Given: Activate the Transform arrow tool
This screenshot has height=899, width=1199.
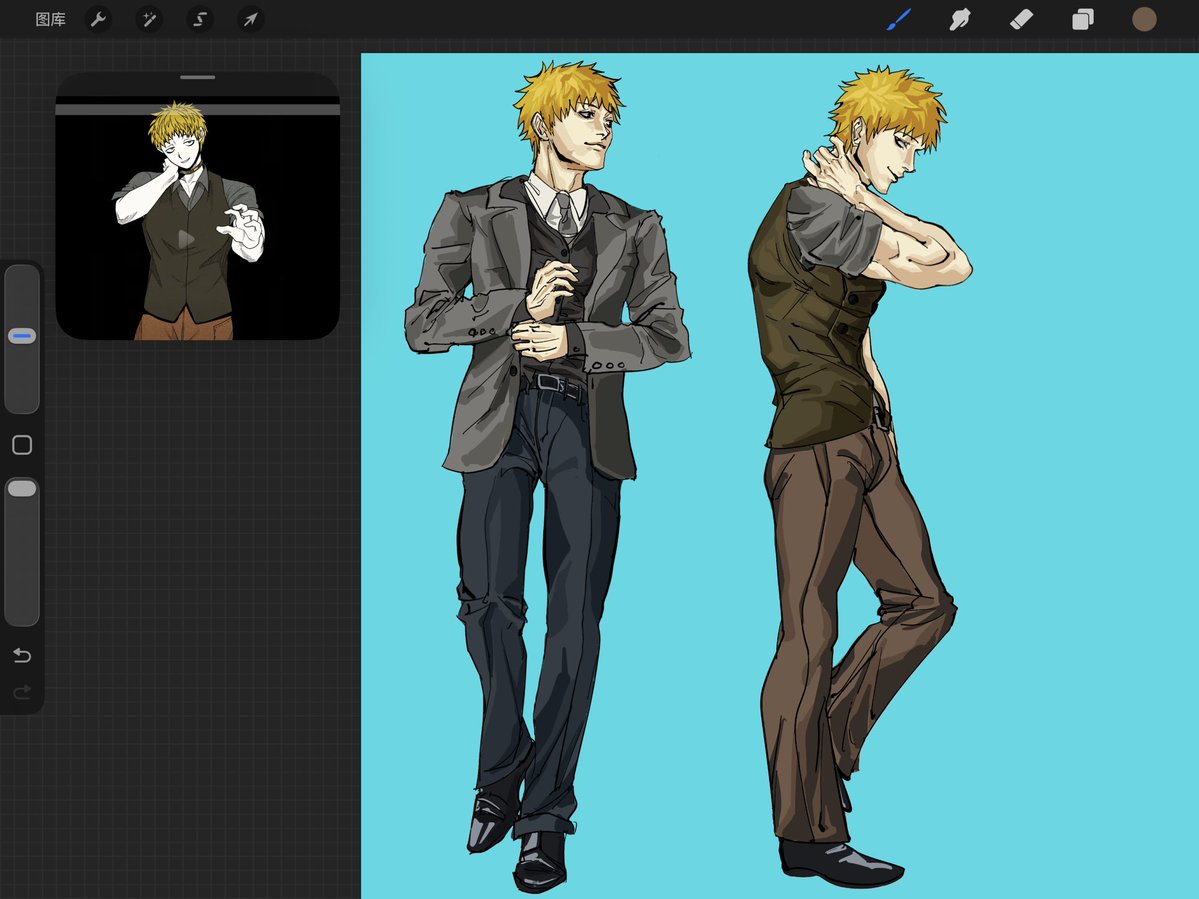Looking at the screenshot, I should coord(251,19).
